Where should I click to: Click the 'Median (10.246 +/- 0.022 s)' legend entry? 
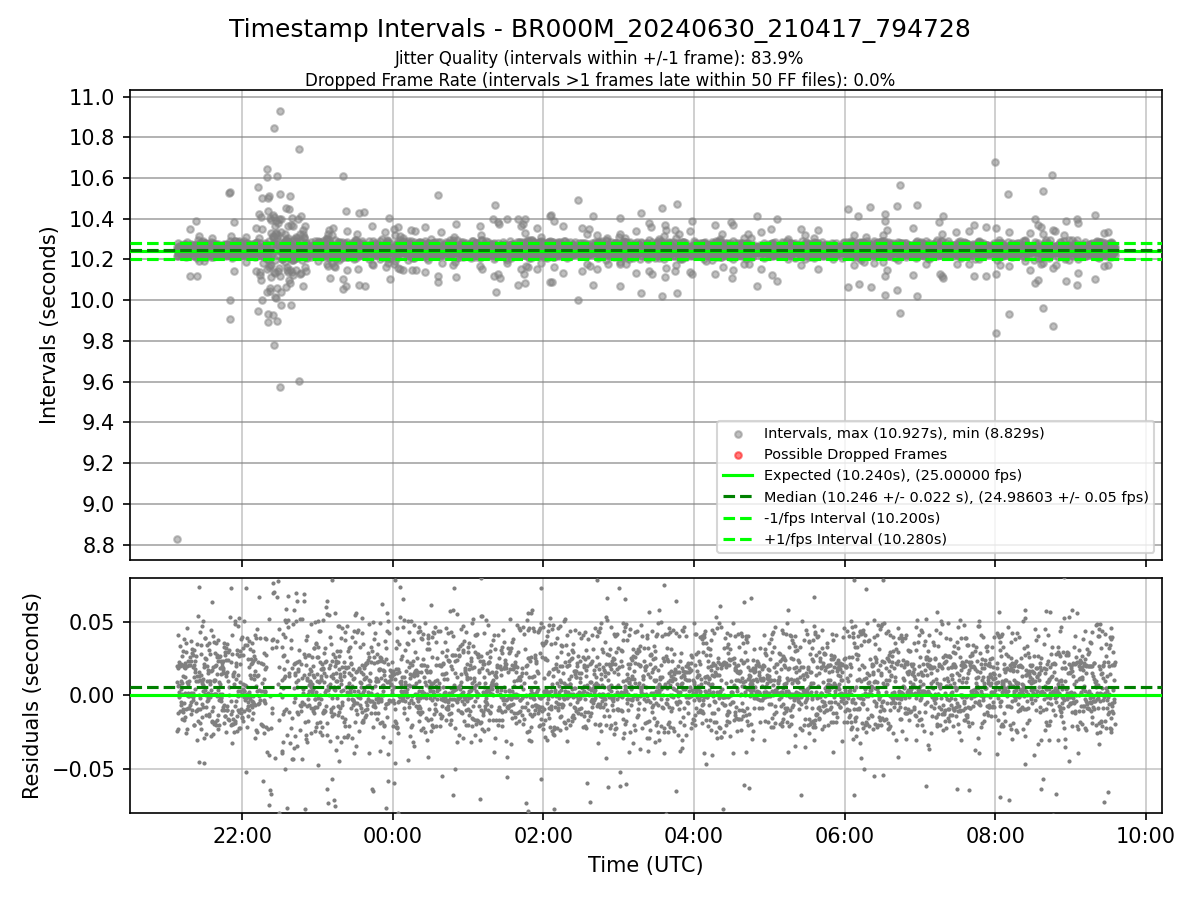click(956, 496)
